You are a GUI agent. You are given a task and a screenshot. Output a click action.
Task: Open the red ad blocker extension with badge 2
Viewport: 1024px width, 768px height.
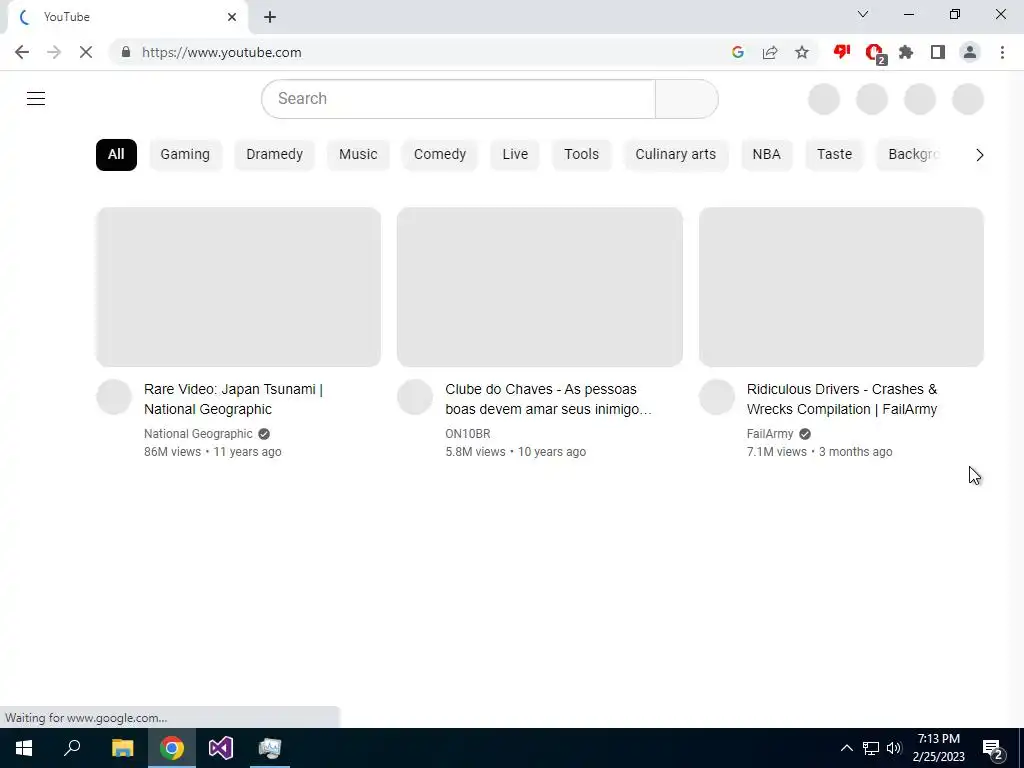coord(875,53)
